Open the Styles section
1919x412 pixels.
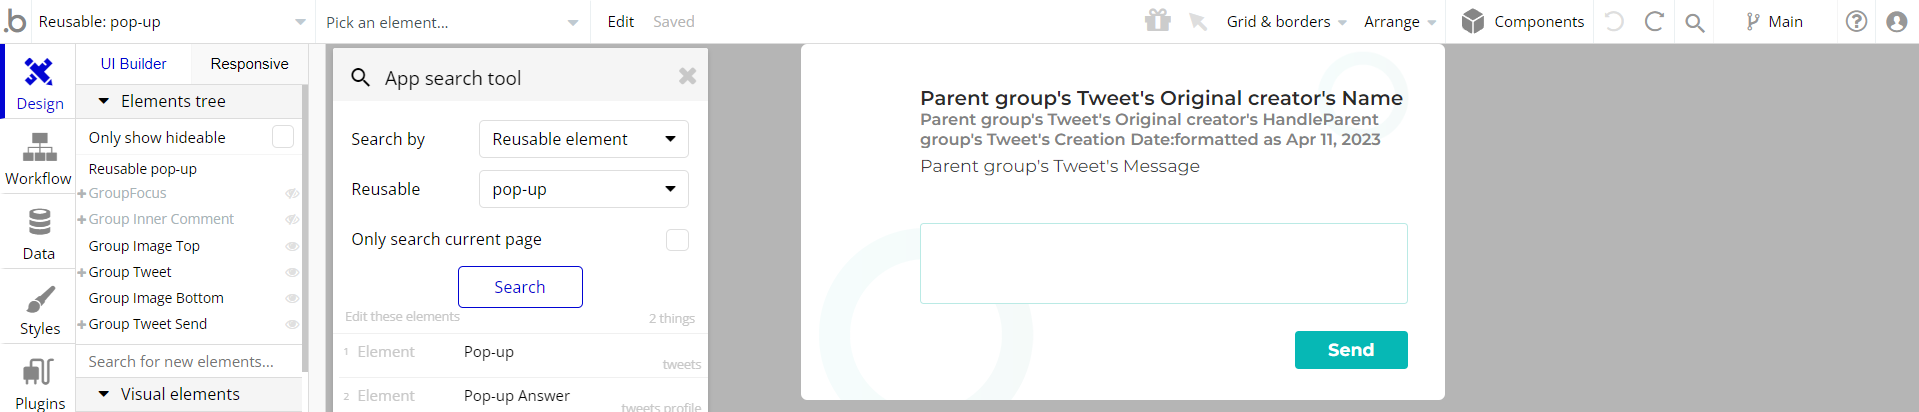click(x=39, y=308)
